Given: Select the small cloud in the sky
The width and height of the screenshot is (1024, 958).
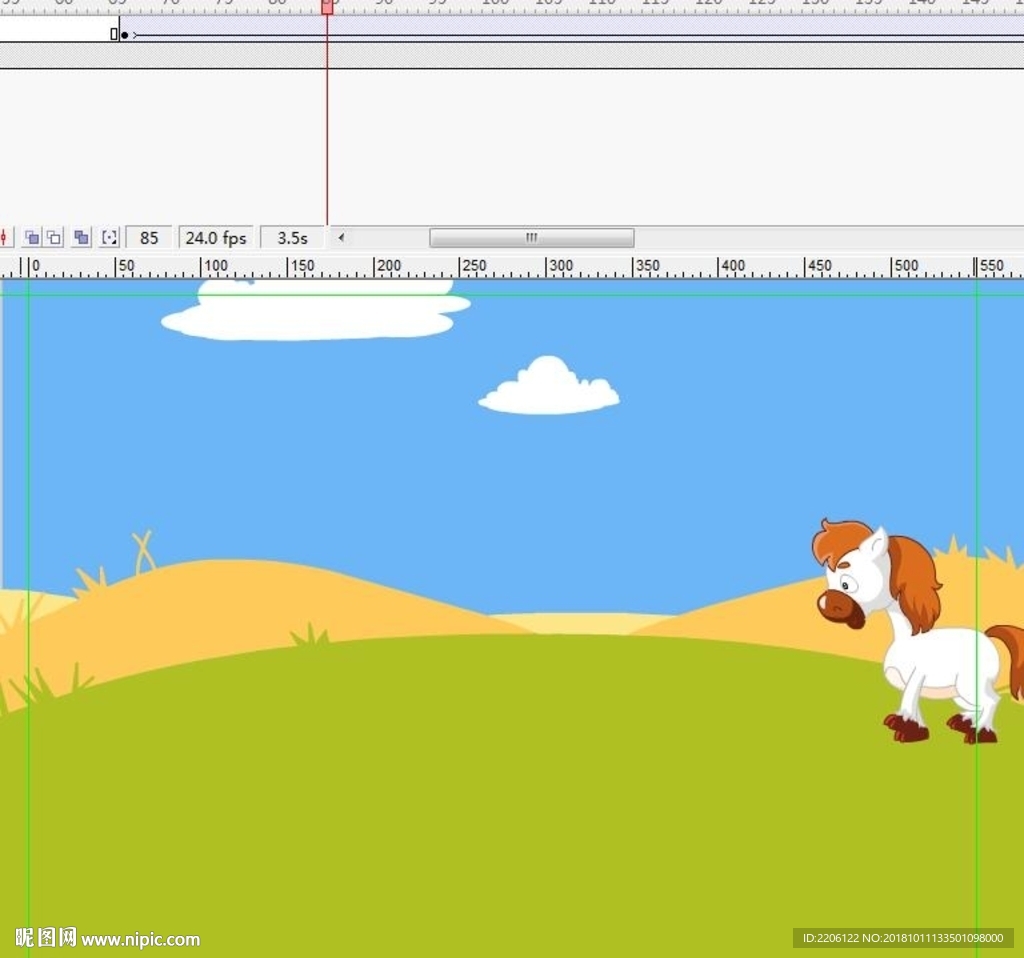Looking at the screenshot, I should tap(548, 390).
